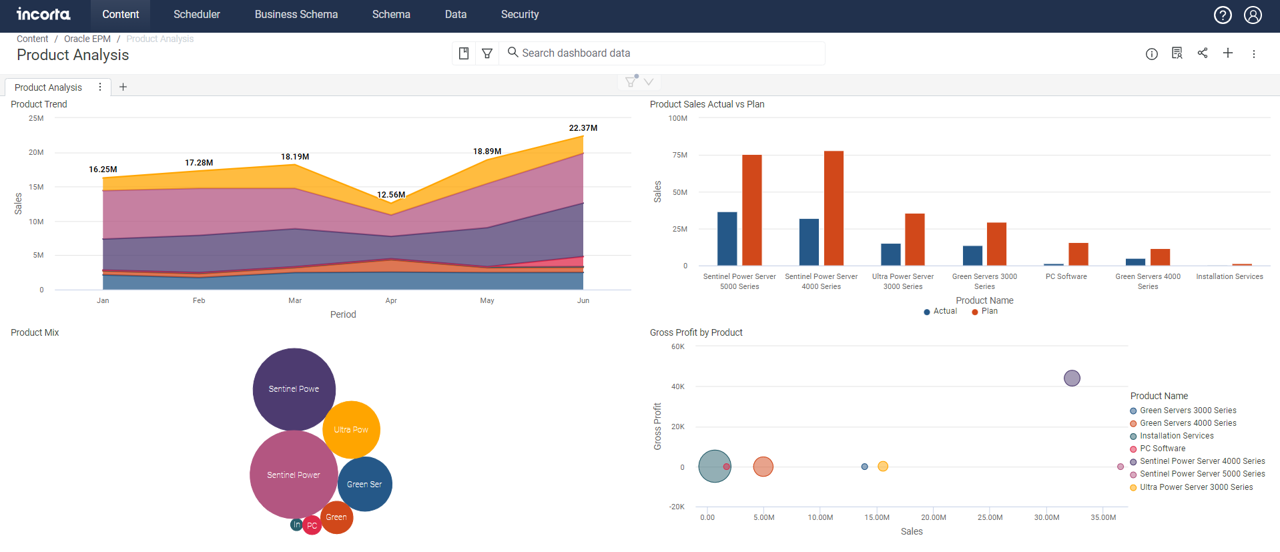Click the Product Sales Actual vs Plan title
Image resolution: width=1280 pixels, height=552 pixels.
pyautogui.click(x=707, y=104)
